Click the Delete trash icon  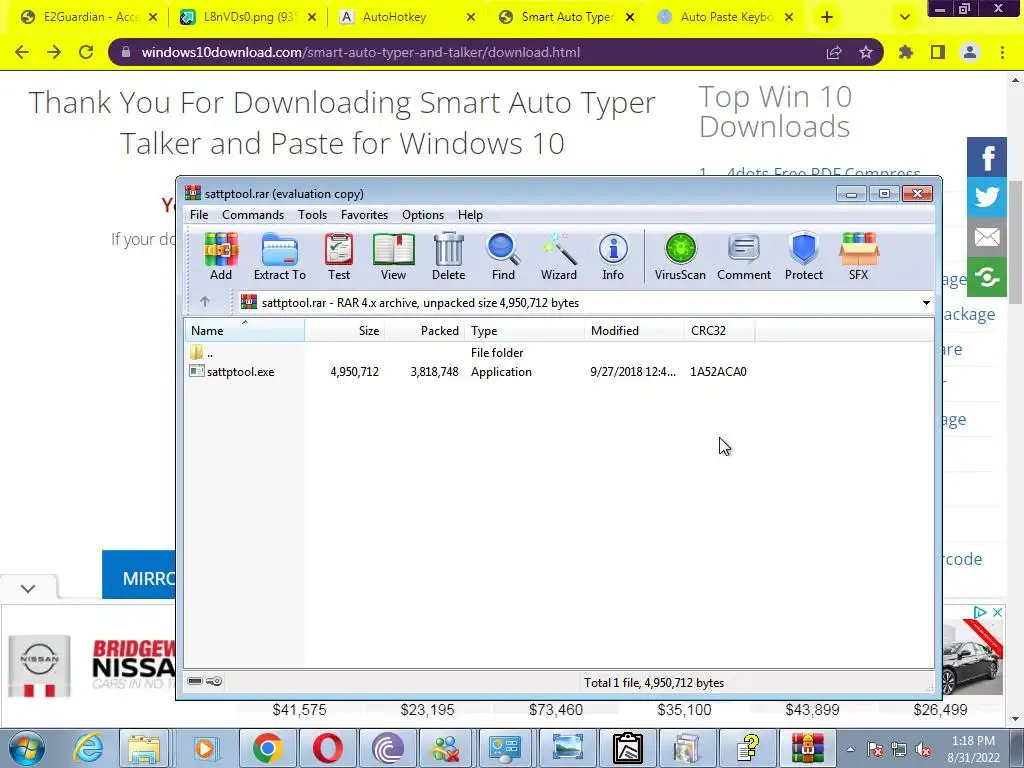point(449,256)
